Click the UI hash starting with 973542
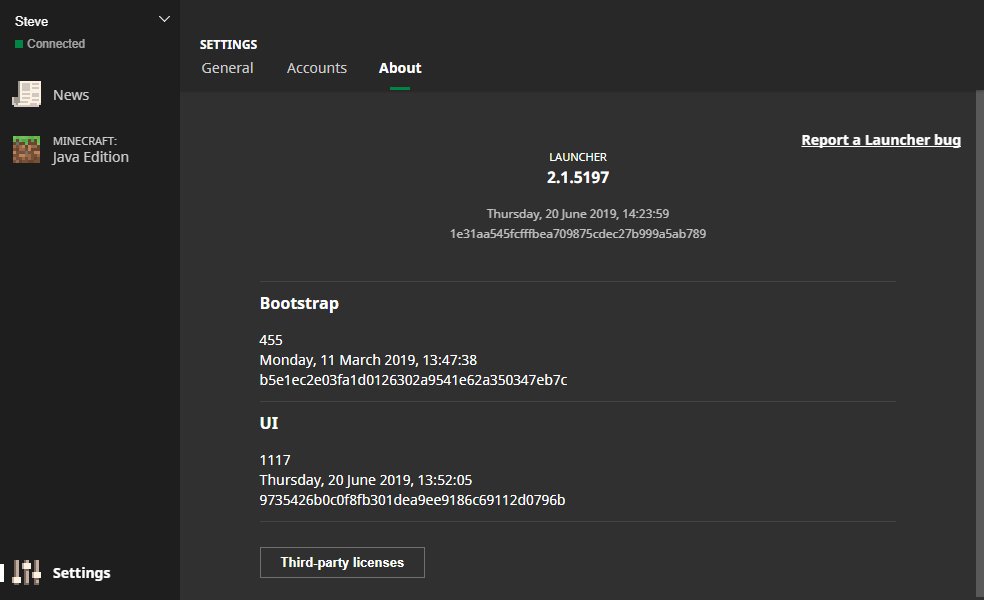The height and width of the screenshot is (600, 984). pyautogui.click(x=412, y=500)
